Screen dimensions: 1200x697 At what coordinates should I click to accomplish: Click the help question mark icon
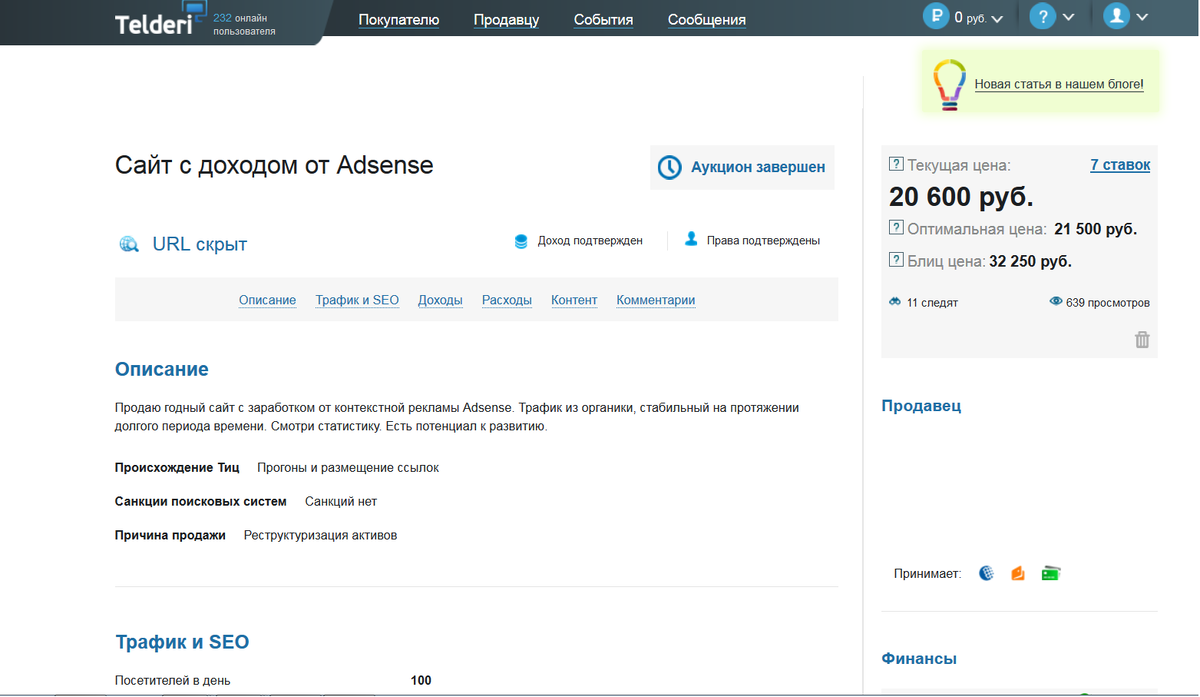pyautogui.click(x=1043, y=16)
